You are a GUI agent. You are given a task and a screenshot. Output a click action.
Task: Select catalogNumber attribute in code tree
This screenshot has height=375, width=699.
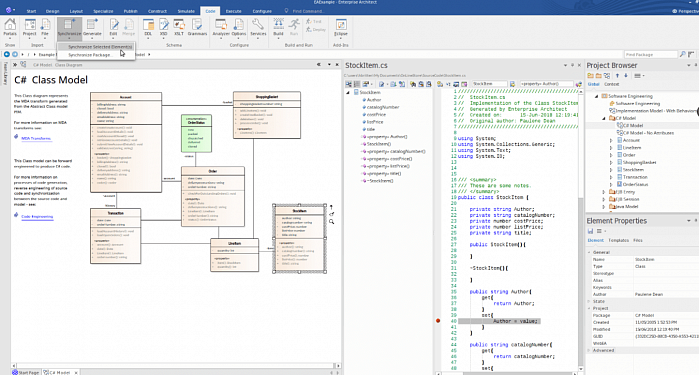click(383, 107)
